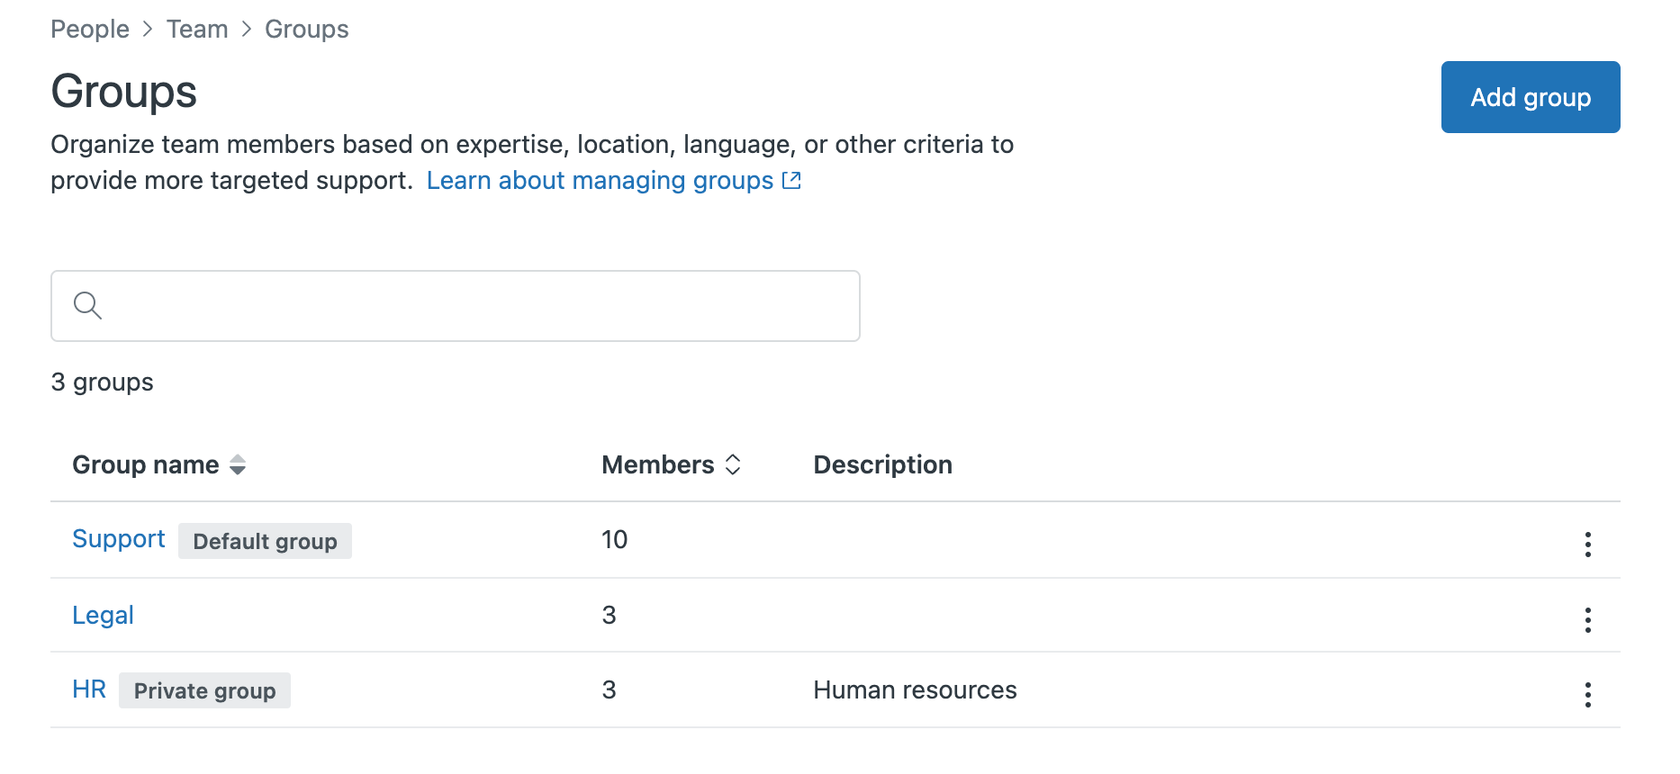Open the Legal group
Image resolution: width=1680 pixels, height=774 pixels.
click(x=103, y=615)
